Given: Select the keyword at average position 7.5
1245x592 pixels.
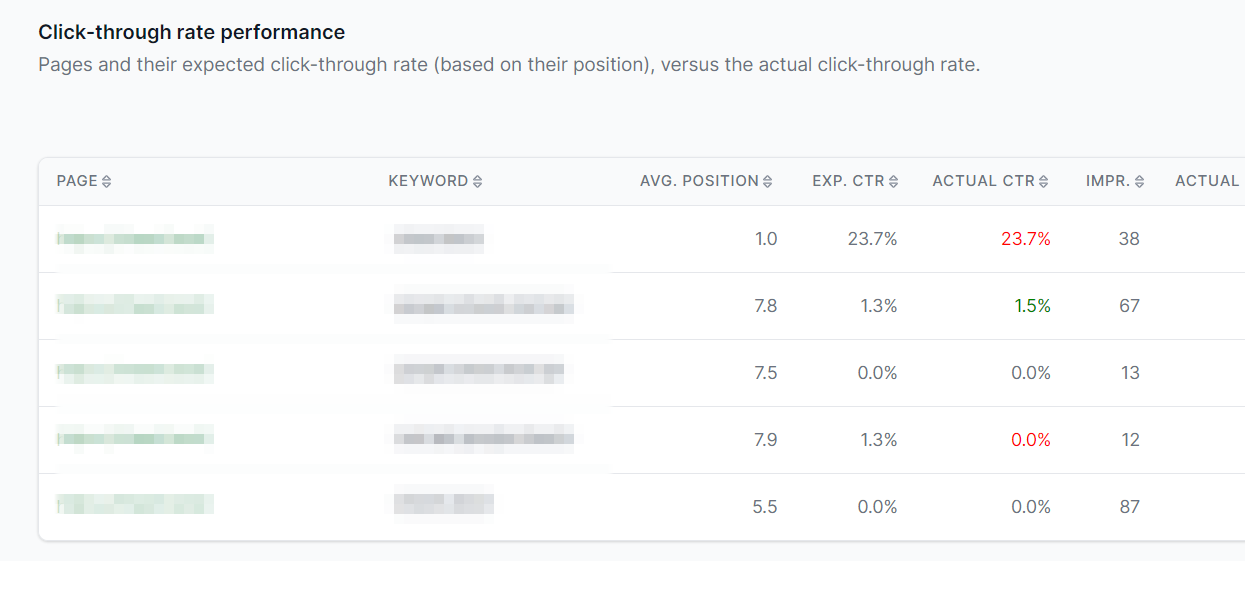Looking at the screenshot, I should [478, 373].
